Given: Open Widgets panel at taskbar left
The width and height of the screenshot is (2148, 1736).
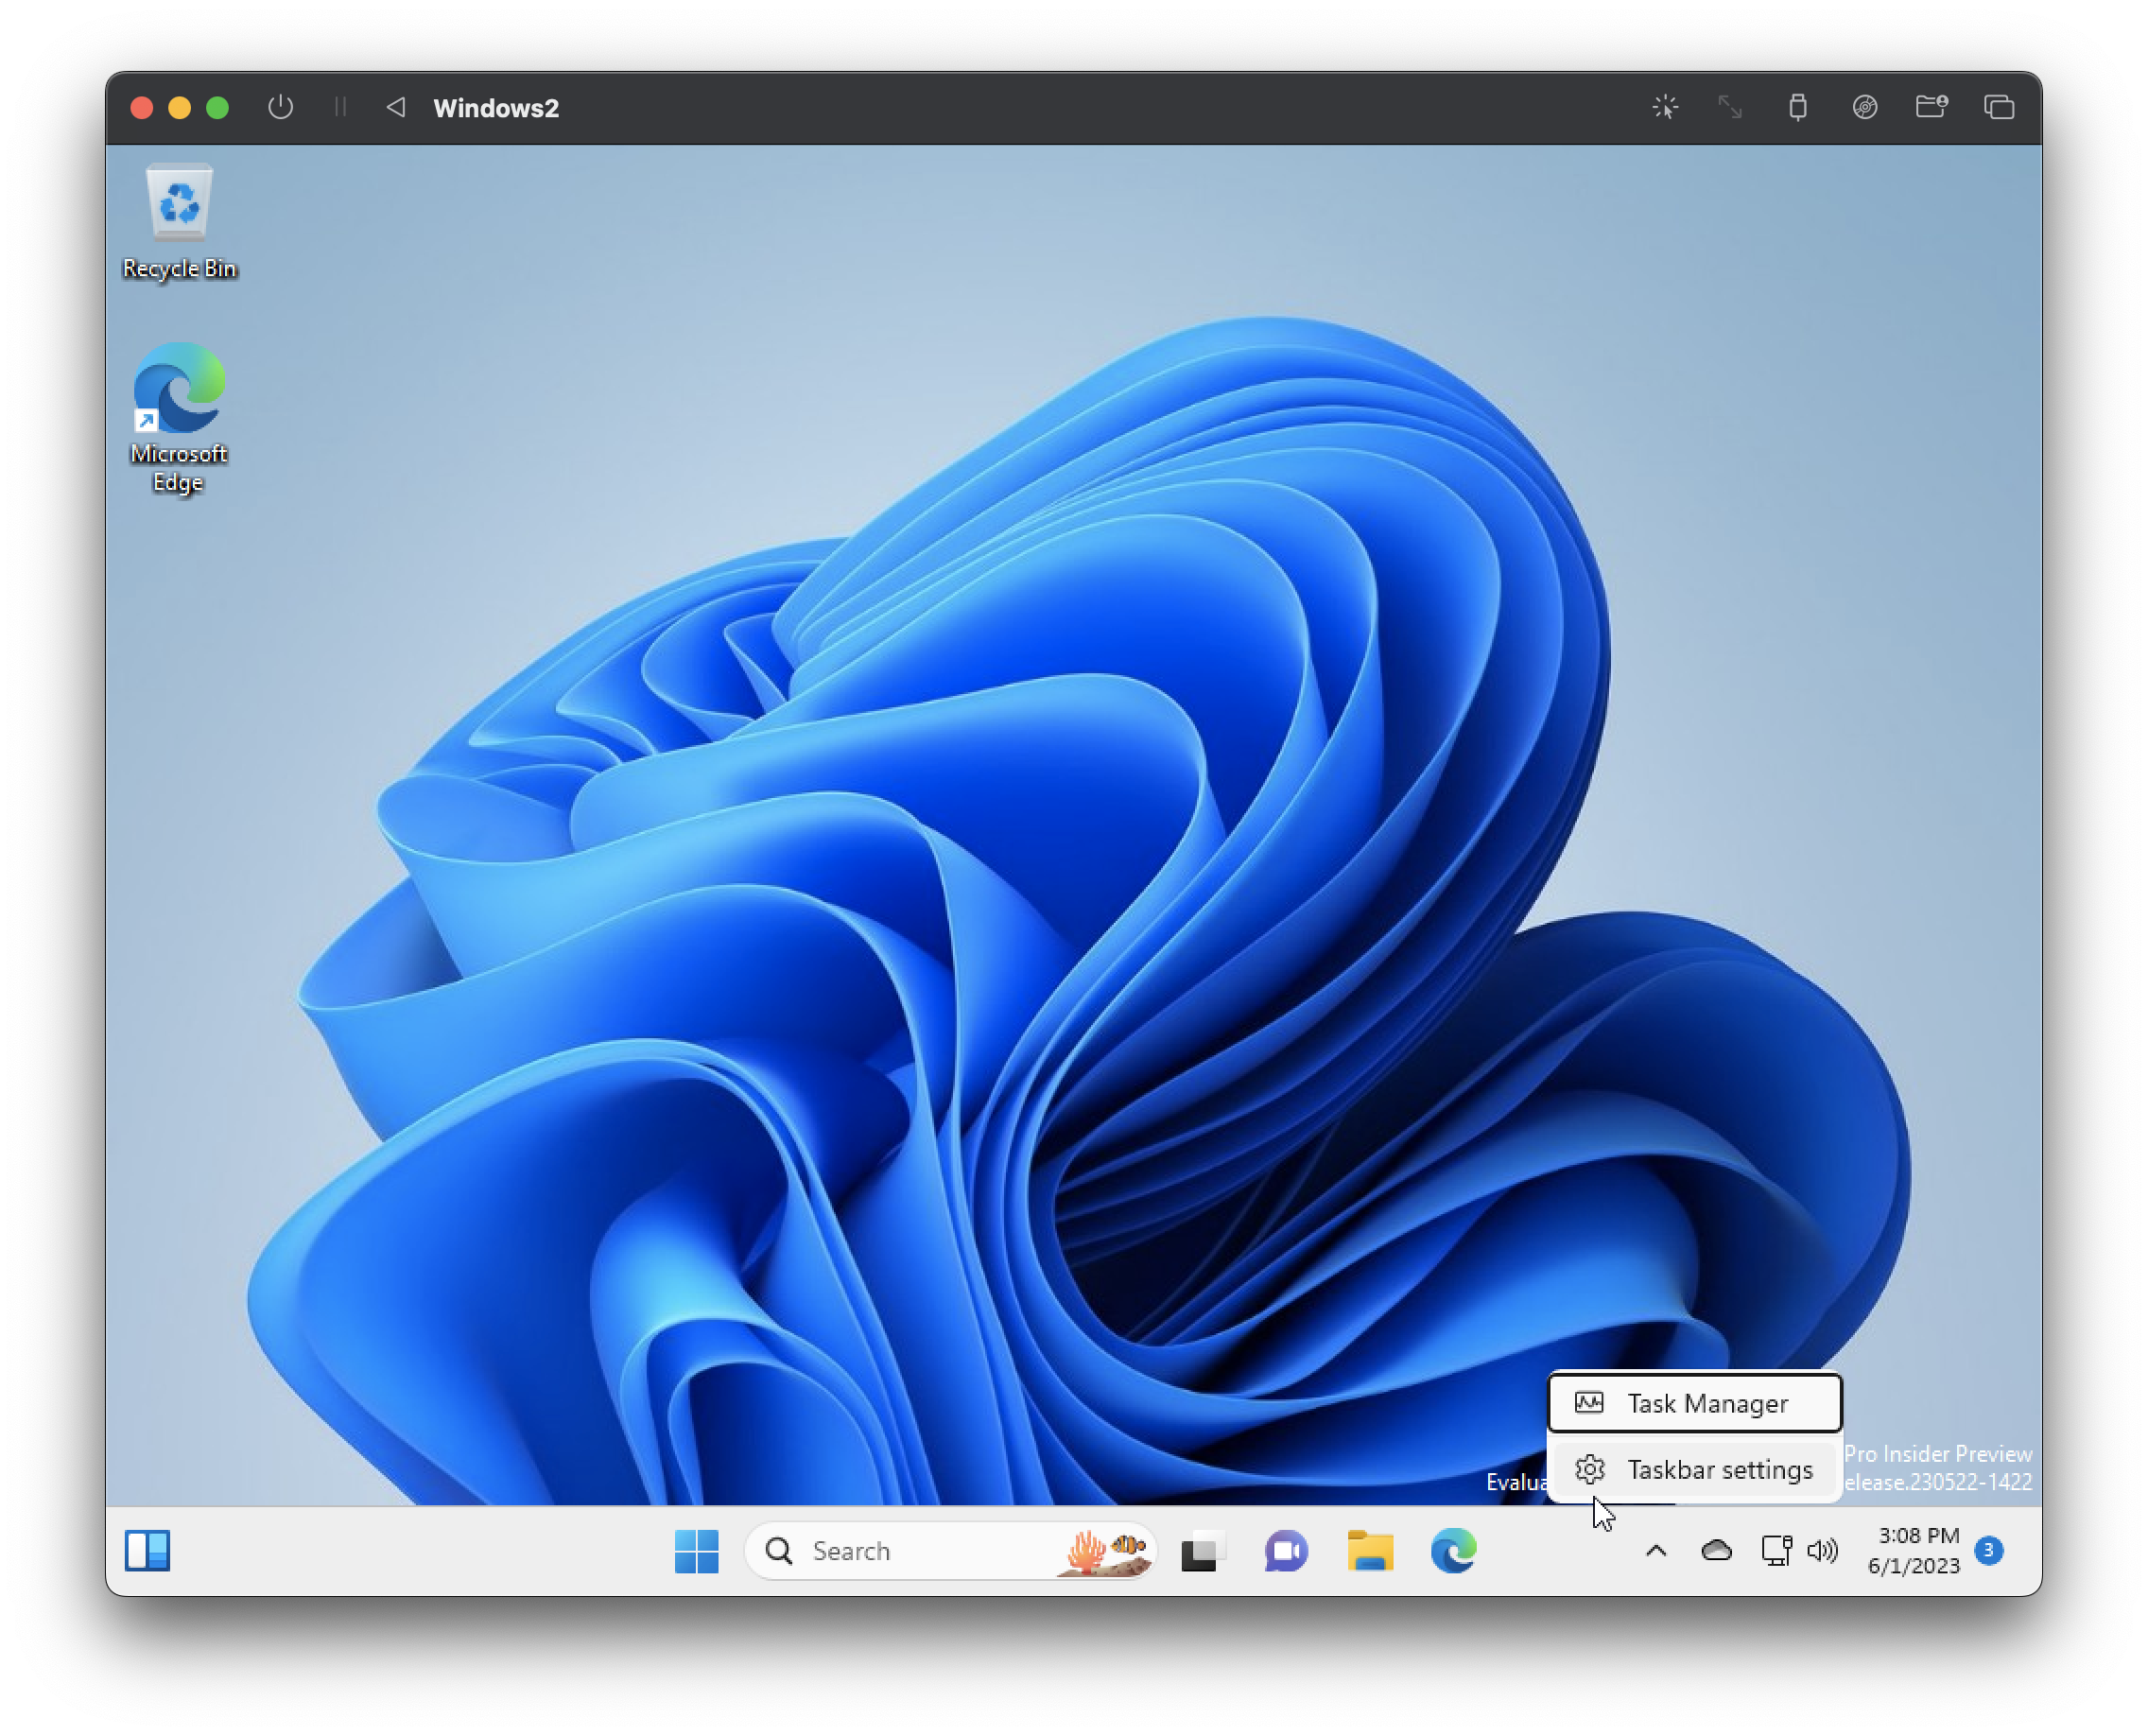Looking at the screenshot, I should pos(148,1551).
